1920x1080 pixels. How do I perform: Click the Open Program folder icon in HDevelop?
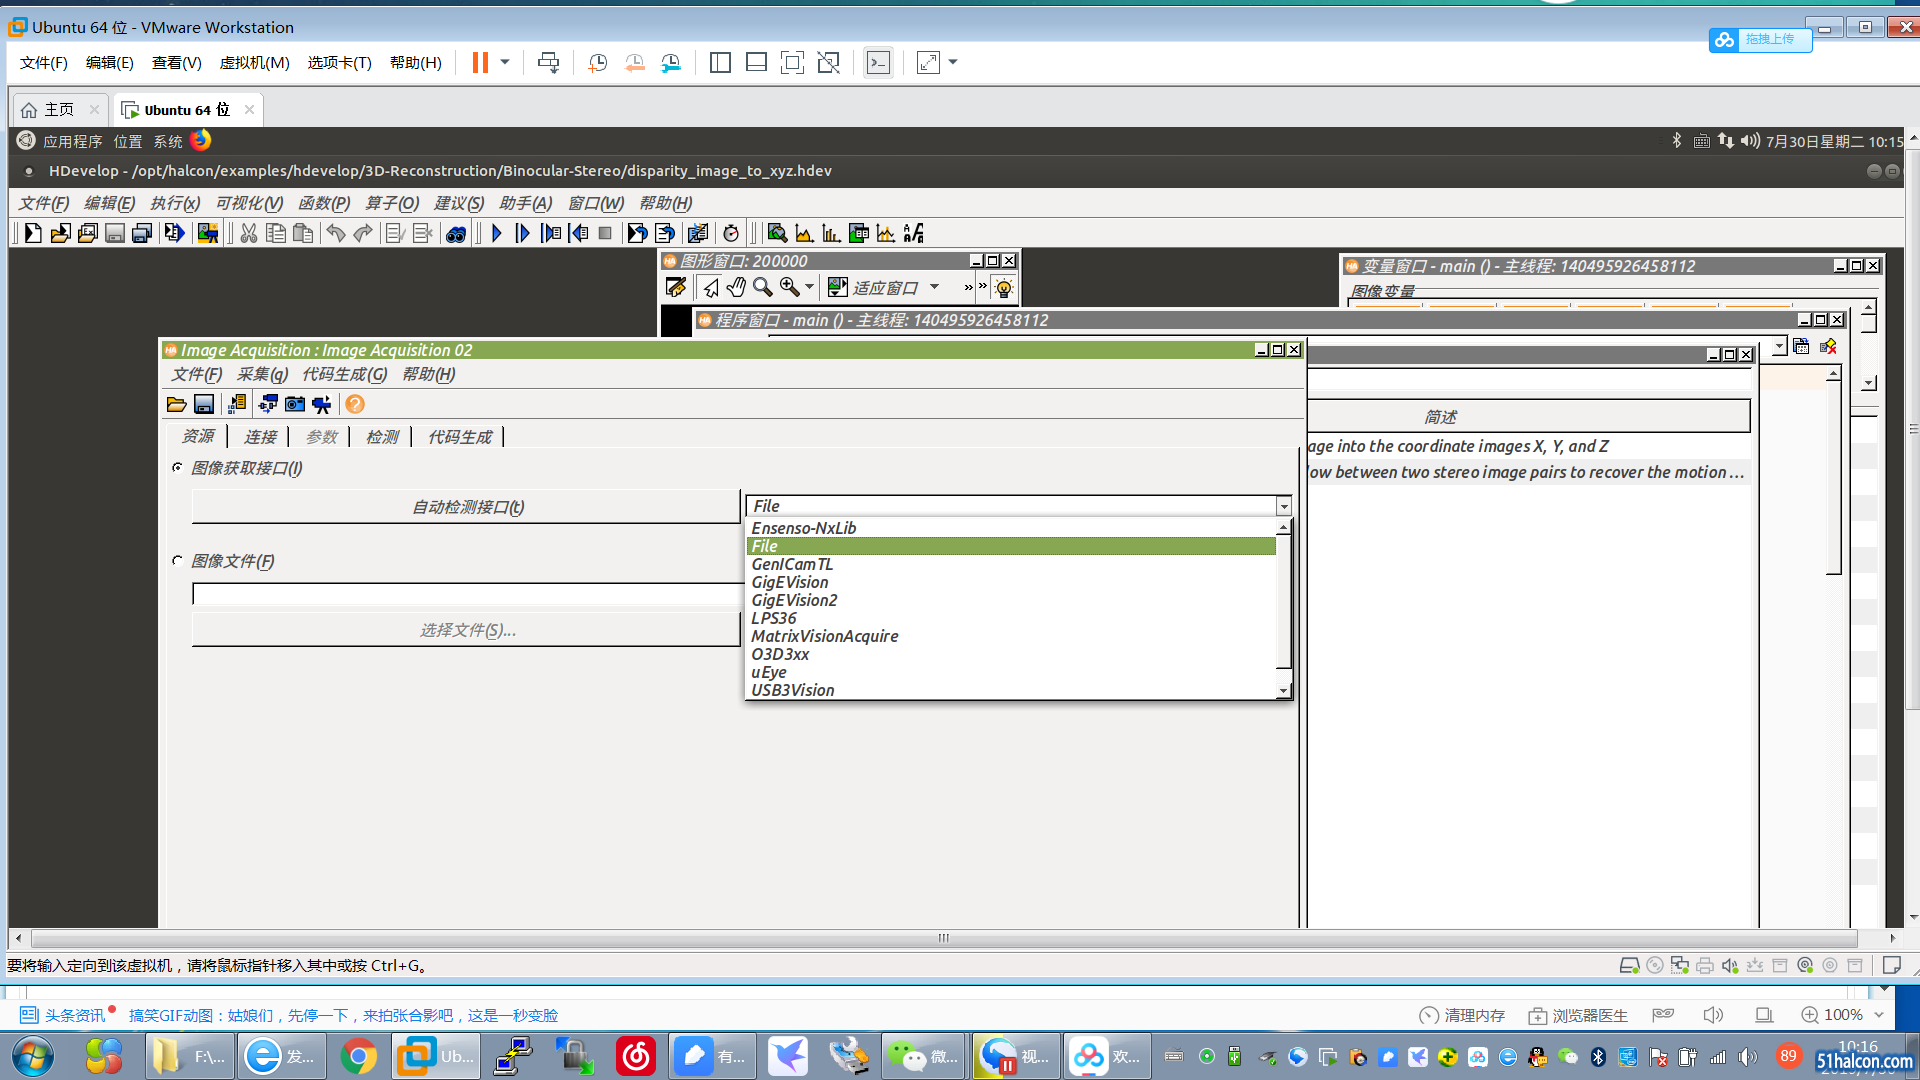coord(60,233)
